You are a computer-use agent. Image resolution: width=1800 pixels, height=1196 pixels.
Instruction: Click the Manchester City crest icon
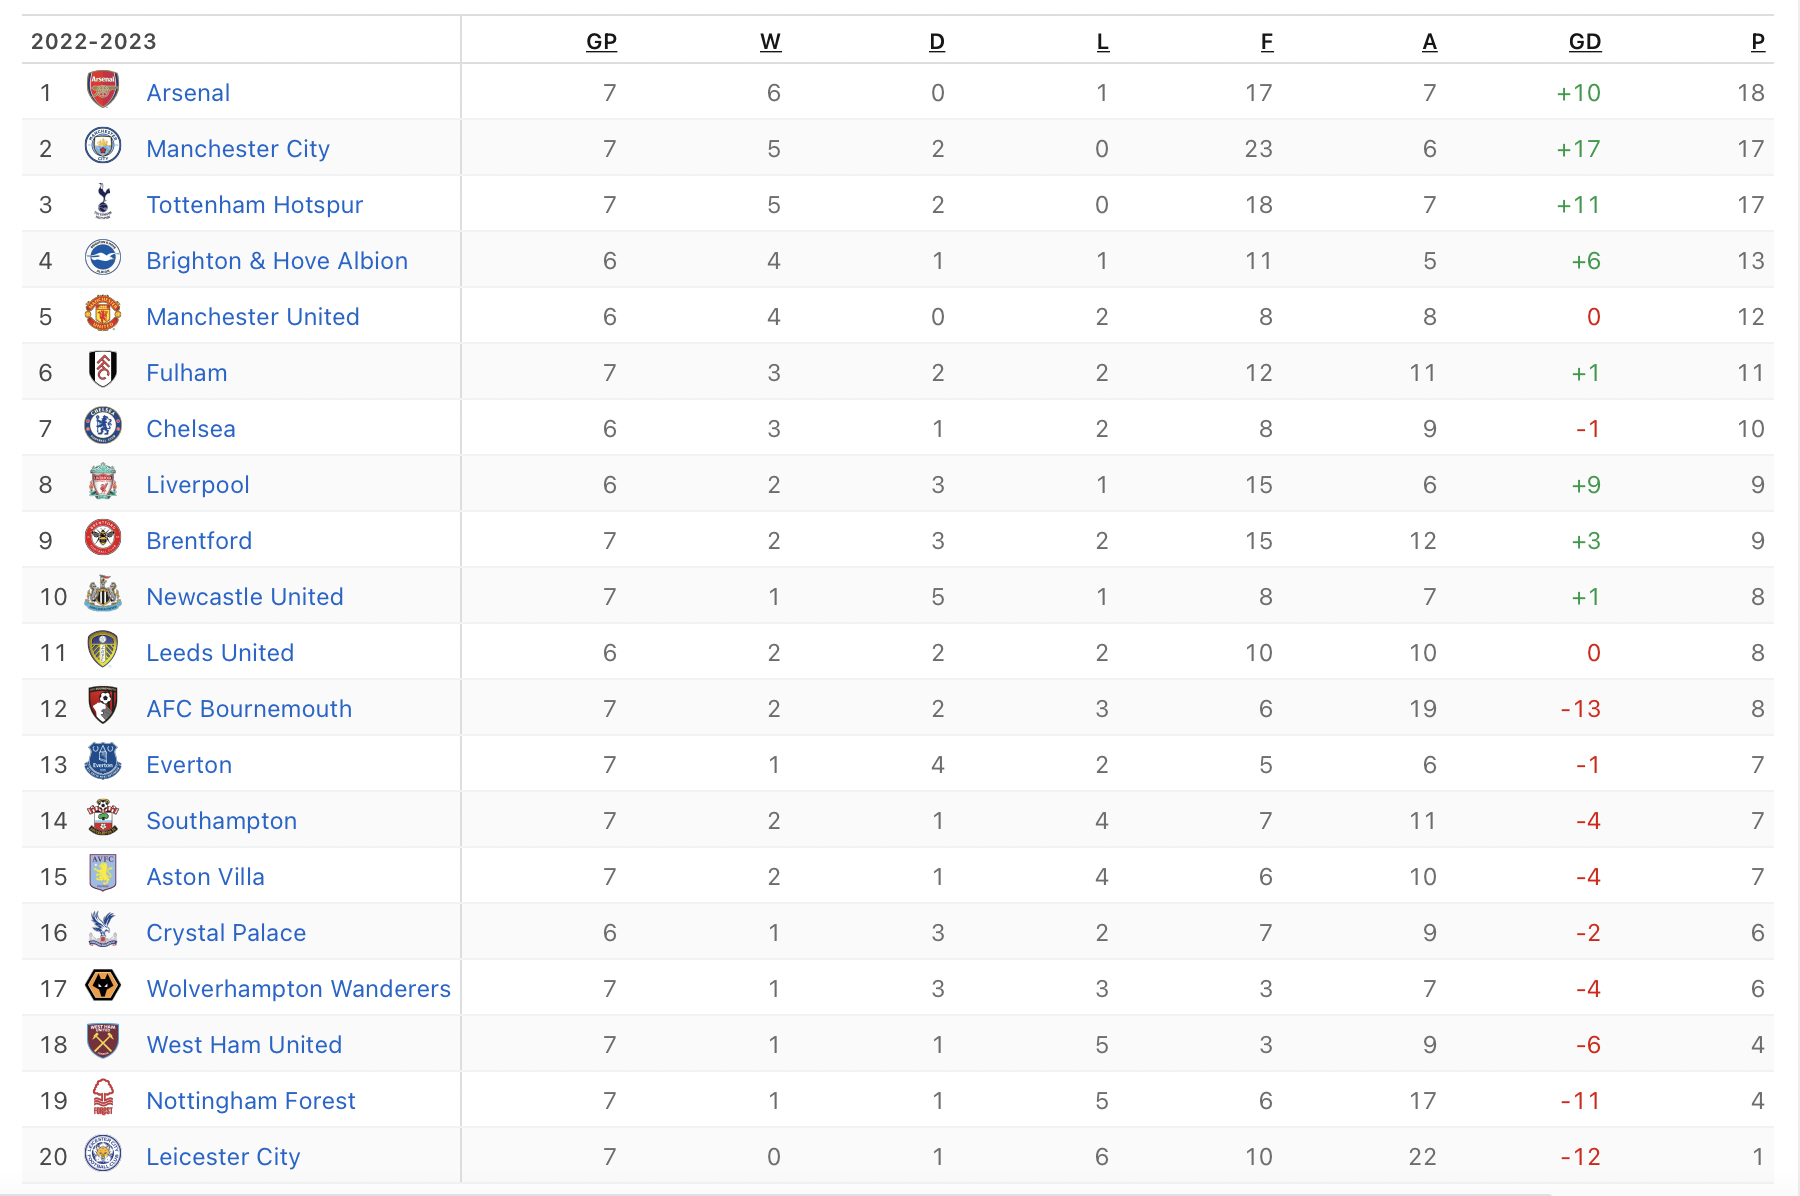point(103,146)
